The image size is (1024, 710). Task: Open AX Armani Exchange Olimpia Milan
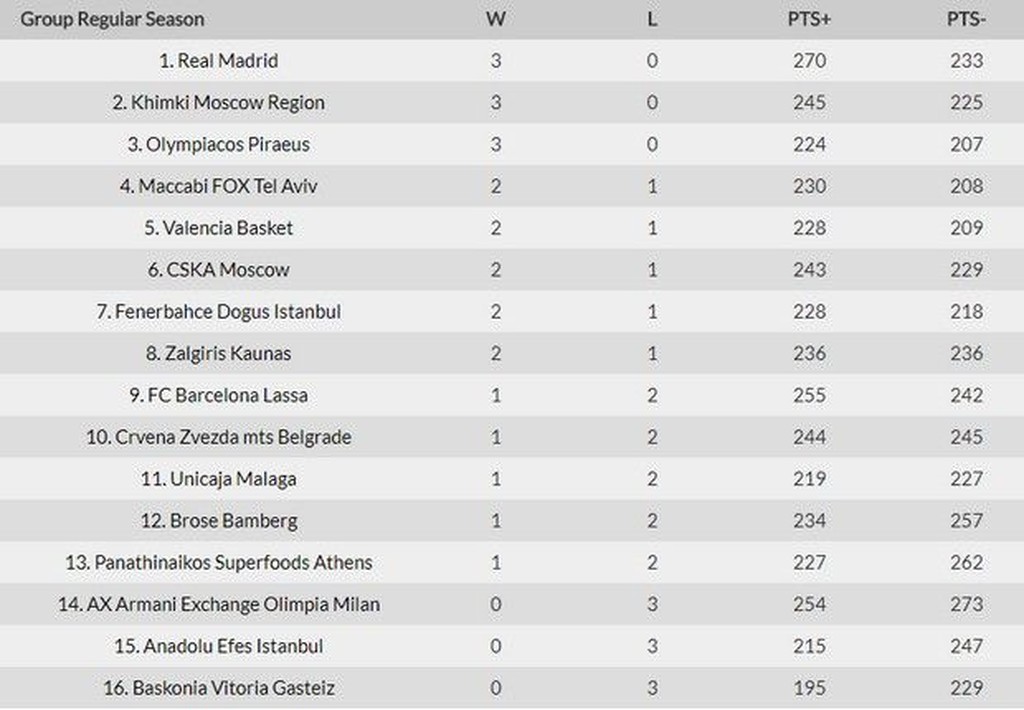point(218,605)
